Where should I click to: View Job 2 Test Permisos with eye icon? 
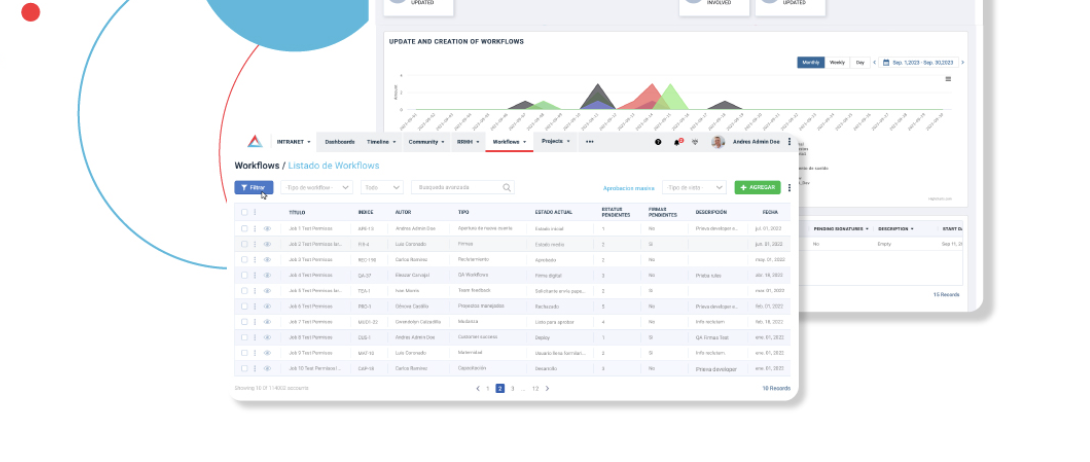click(267, 245)
